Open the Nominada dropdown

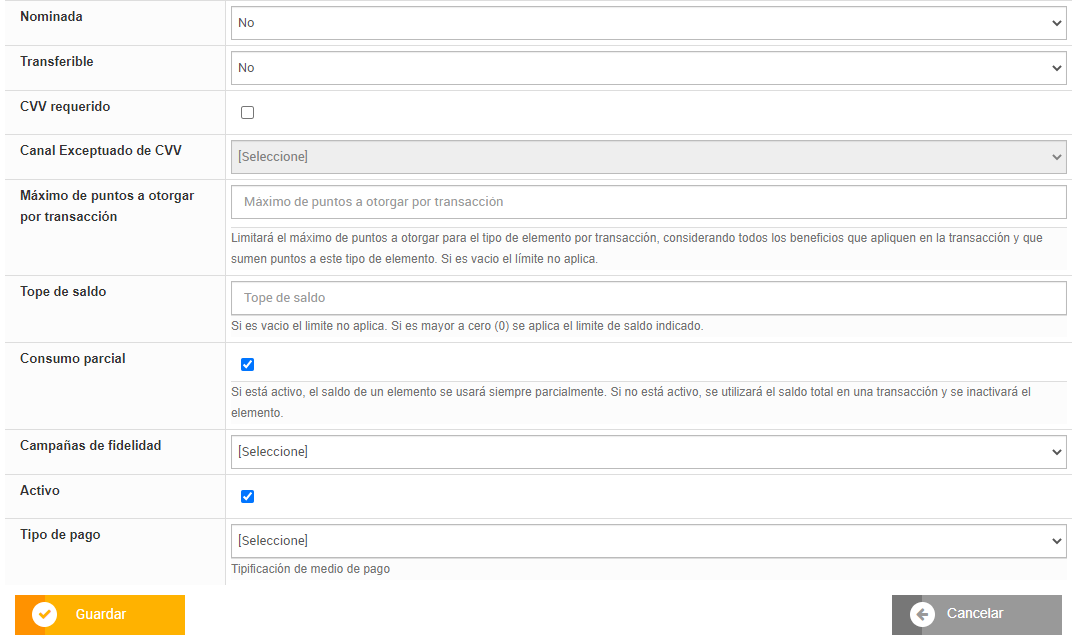click(x=648, y=23)
